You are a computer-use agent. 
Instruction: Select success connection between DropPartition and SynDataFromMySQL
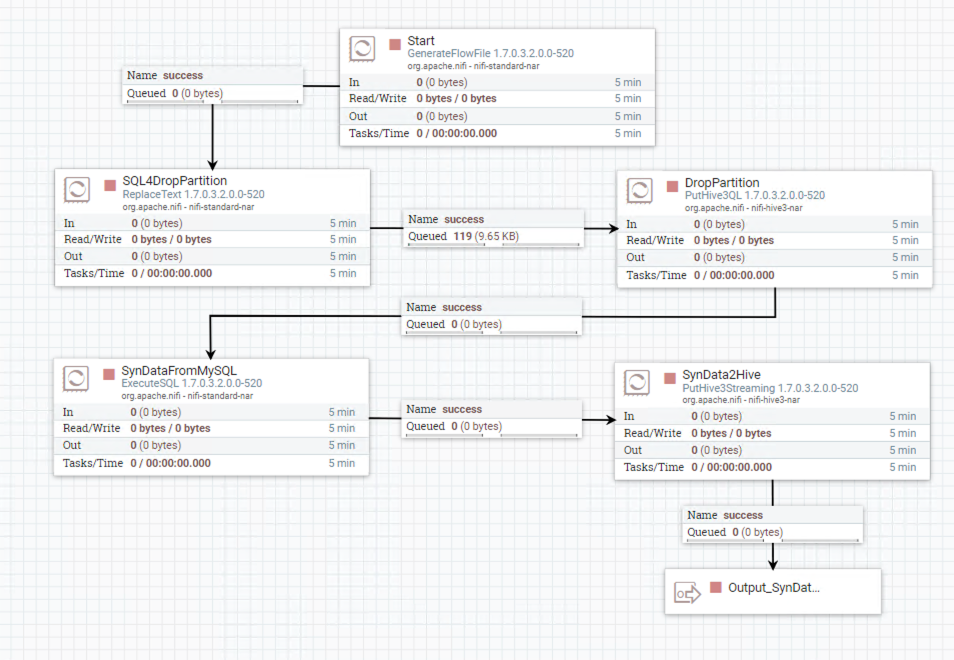(491, 316)
